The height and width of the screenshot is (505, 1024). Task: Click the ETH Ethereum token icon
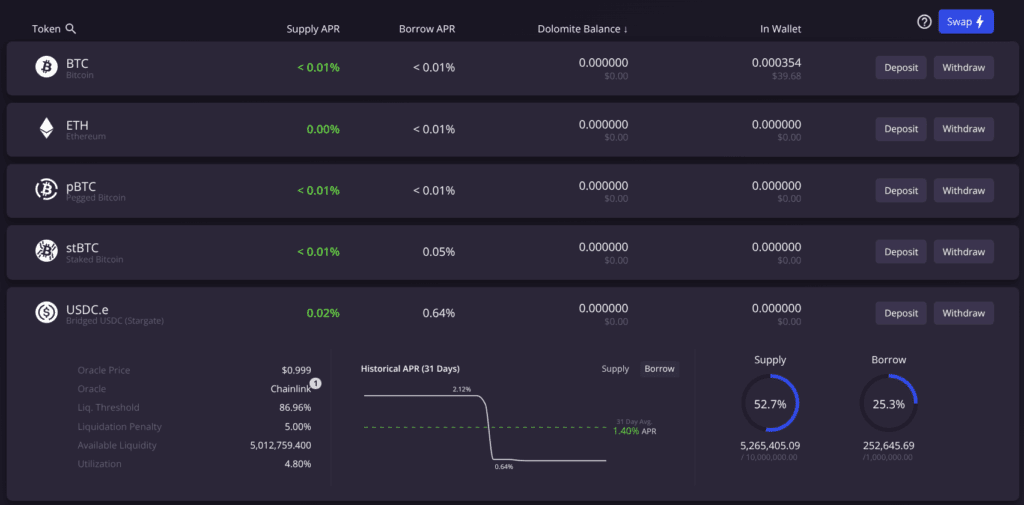46,128
